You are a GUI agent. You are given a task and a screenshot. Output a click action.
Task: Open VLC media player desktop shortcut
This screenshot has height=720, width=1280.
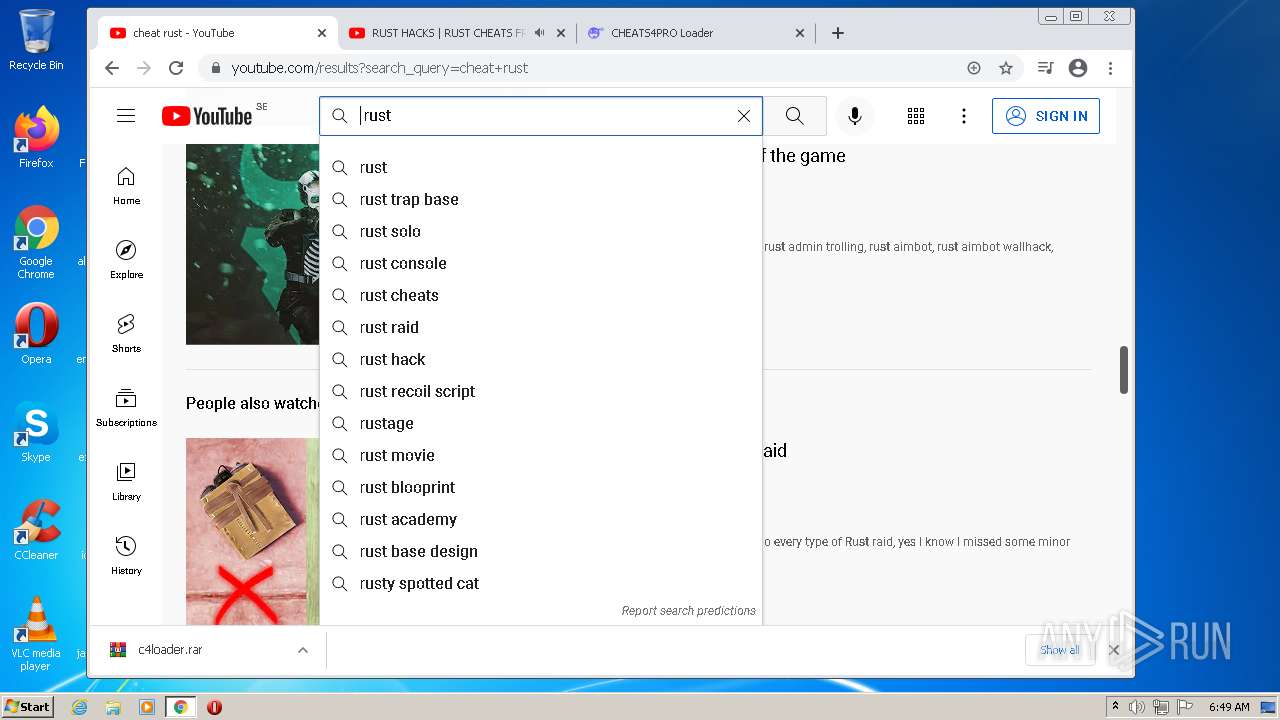click(36, 634)
